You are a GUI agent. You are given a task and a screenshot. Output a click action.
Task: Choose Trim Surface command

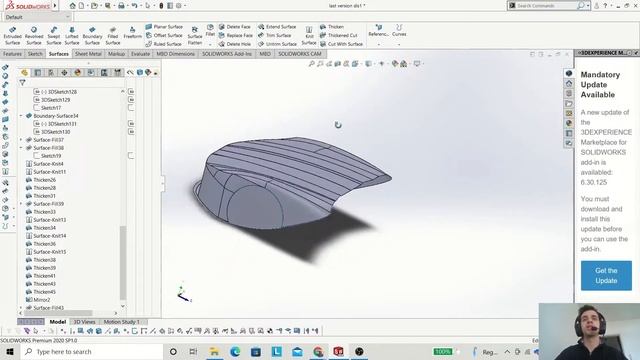pos(274,36)
